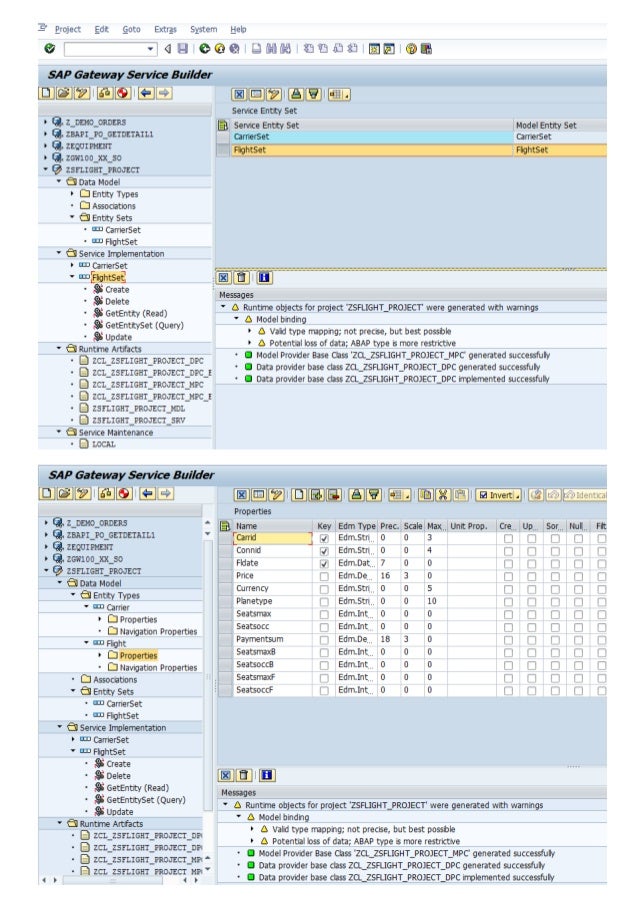
Task: Click the scissors Cut icon in Properties toolbar
Action: 443,495
